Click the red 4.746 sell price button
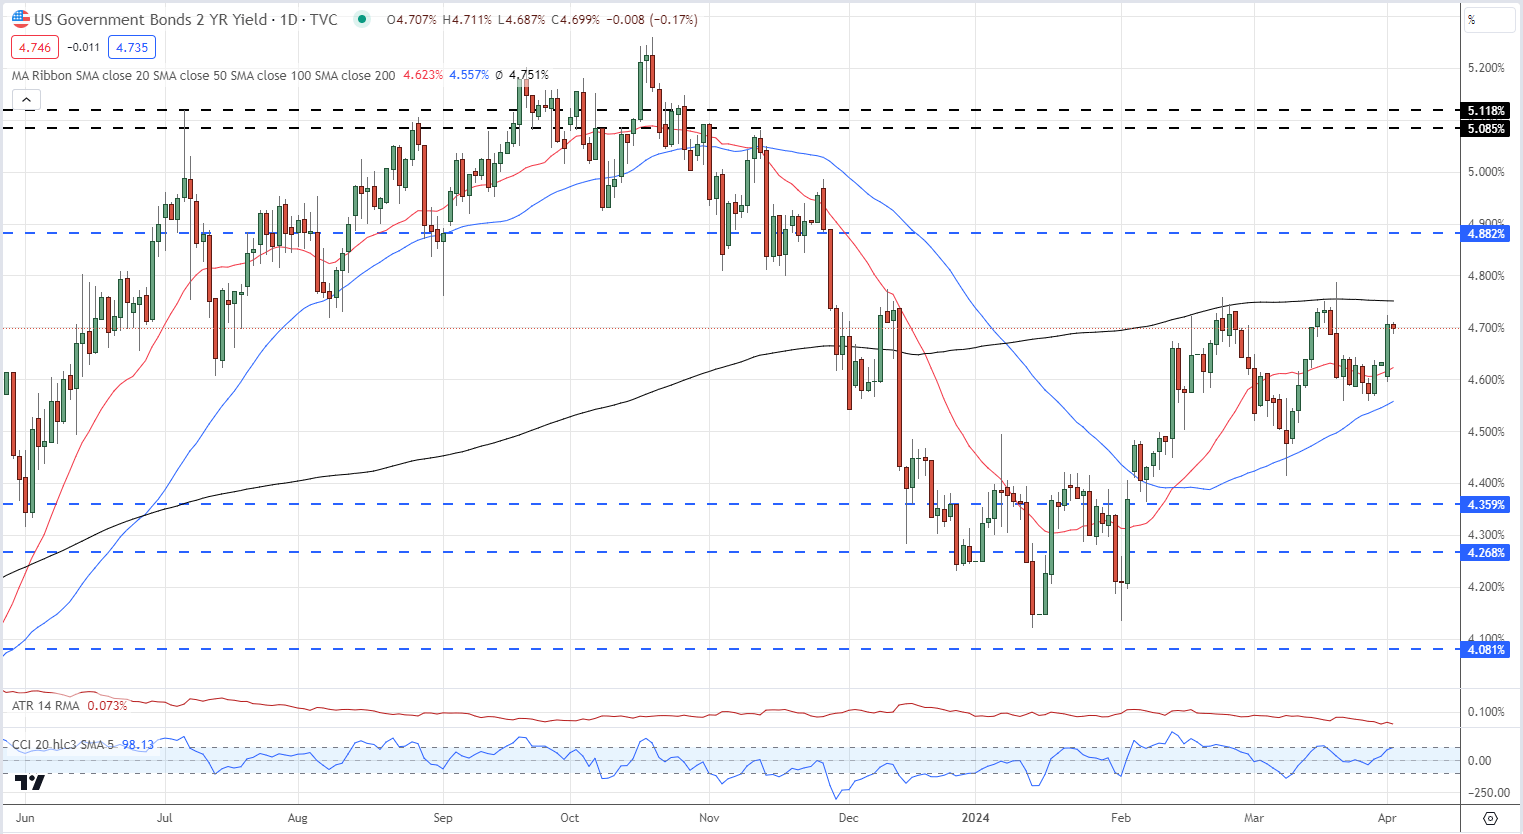 (x=35, y=47)
